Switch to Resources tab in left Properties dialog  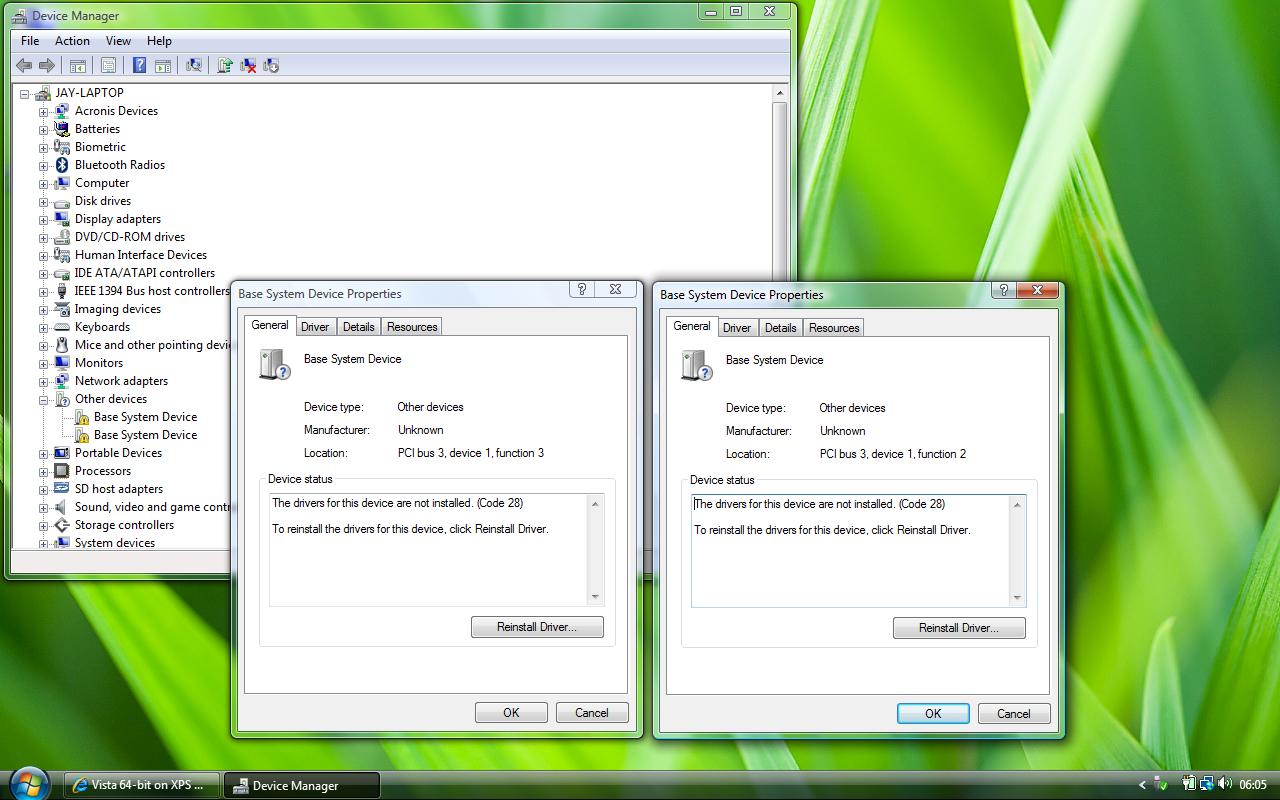(412, 327)
